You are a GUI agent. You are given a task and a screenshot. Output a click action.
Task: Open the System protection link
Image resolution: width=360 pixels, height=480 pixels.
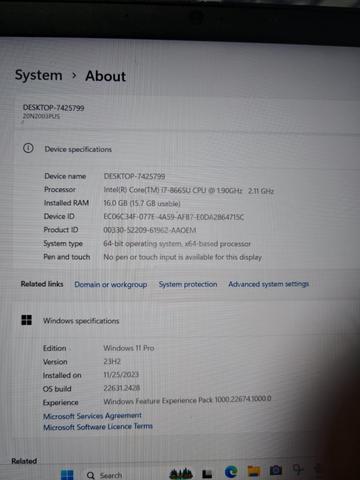click(x=188, y=284)
